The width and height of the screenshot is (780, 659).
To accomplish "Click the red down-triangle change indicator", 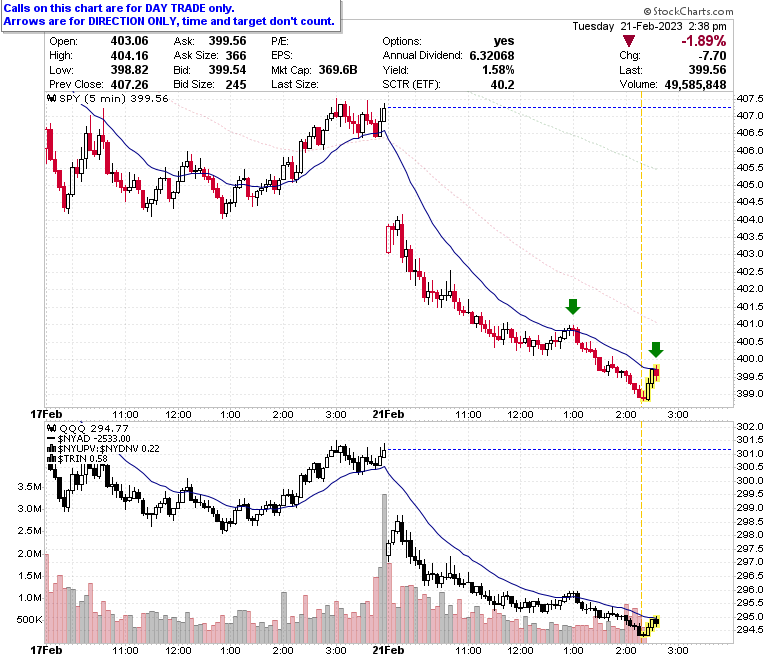I will click(629, 41).
